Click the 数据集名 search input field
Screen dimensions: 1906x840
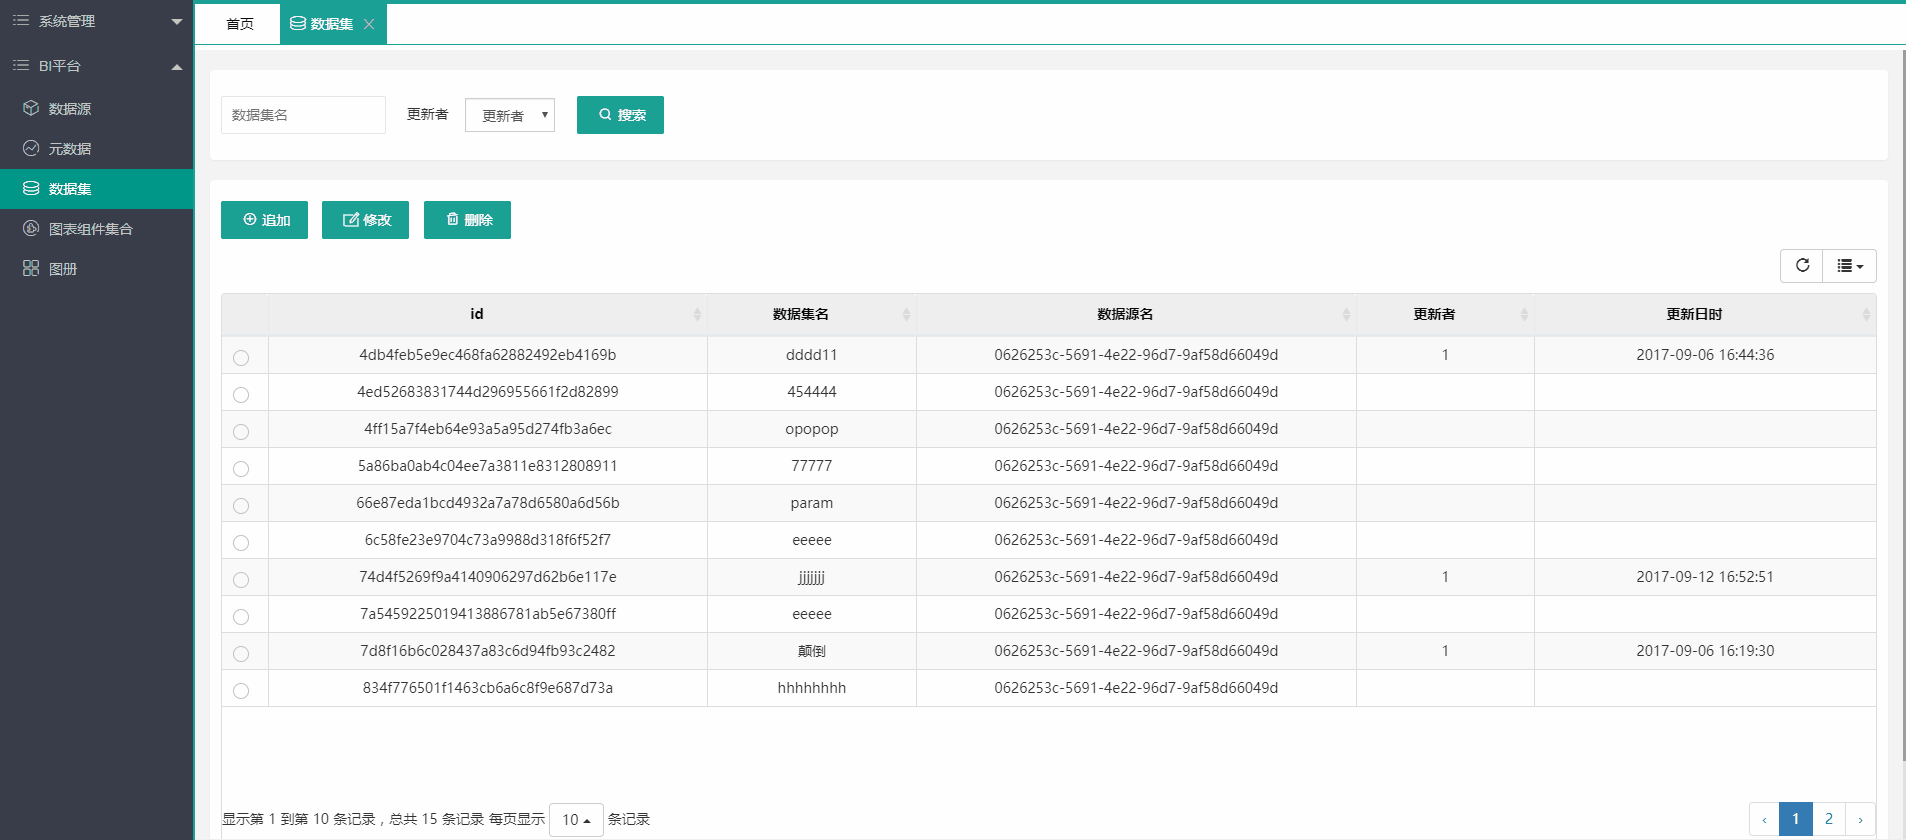(303, 115)
